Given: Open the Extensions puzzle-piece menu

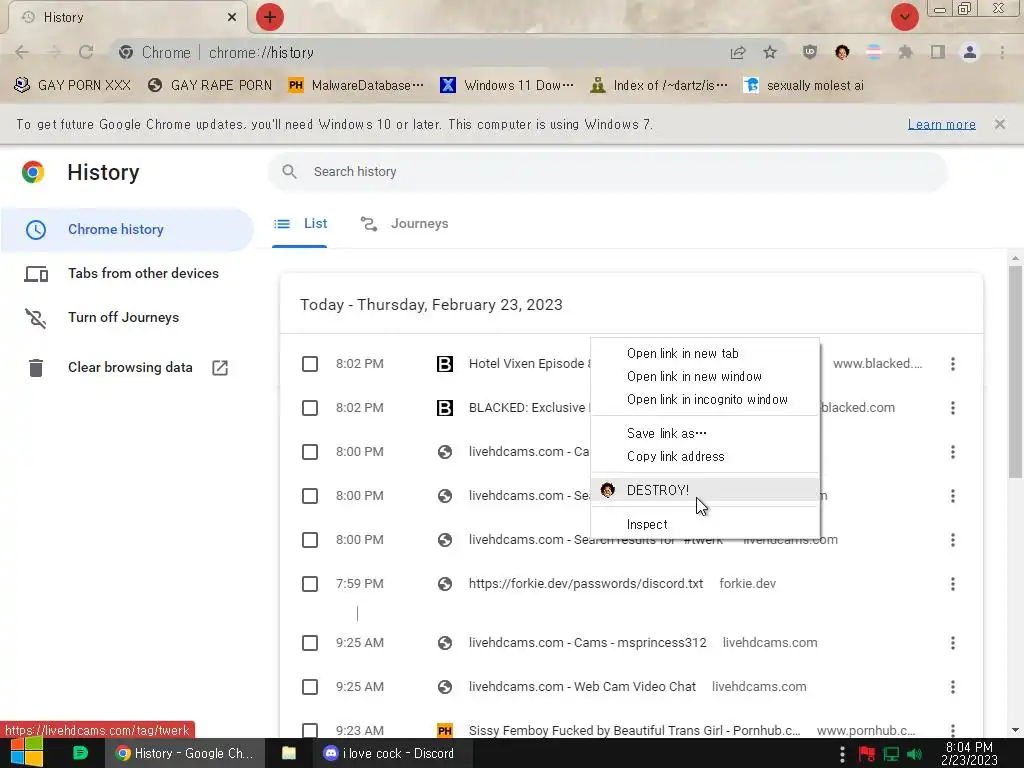Looking at the screenshot, I should point(905,52).
